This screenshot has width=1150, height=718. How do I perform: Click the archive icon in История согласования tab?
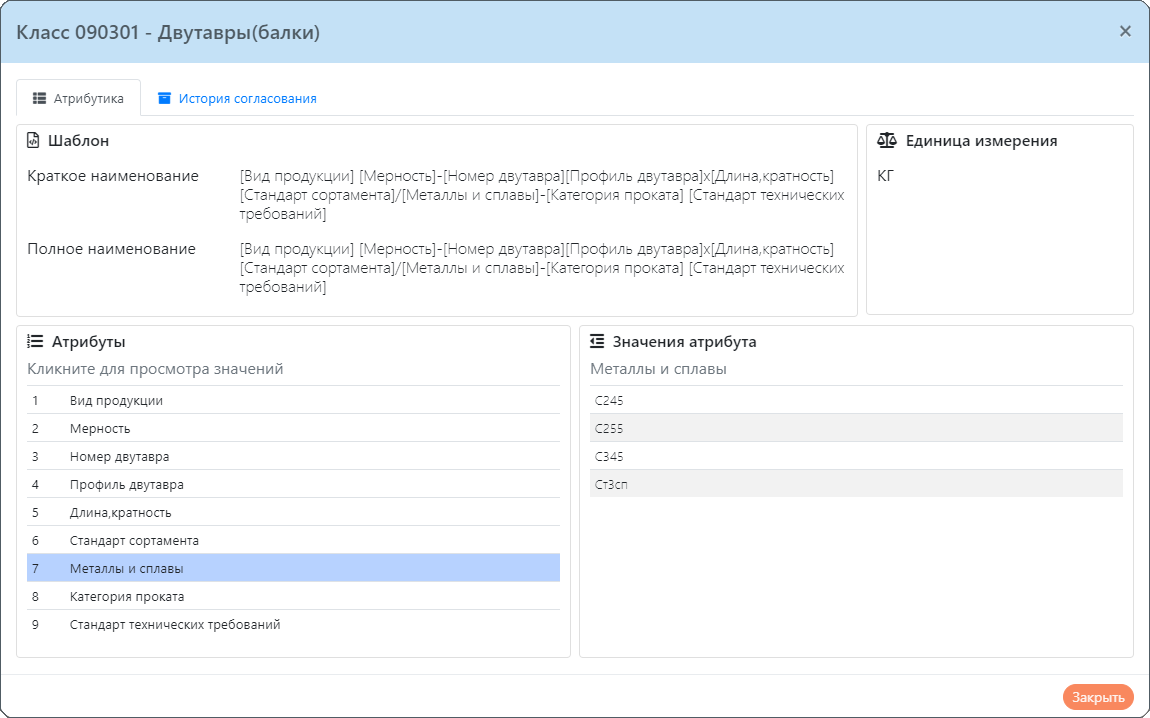(x=165, y=99)
